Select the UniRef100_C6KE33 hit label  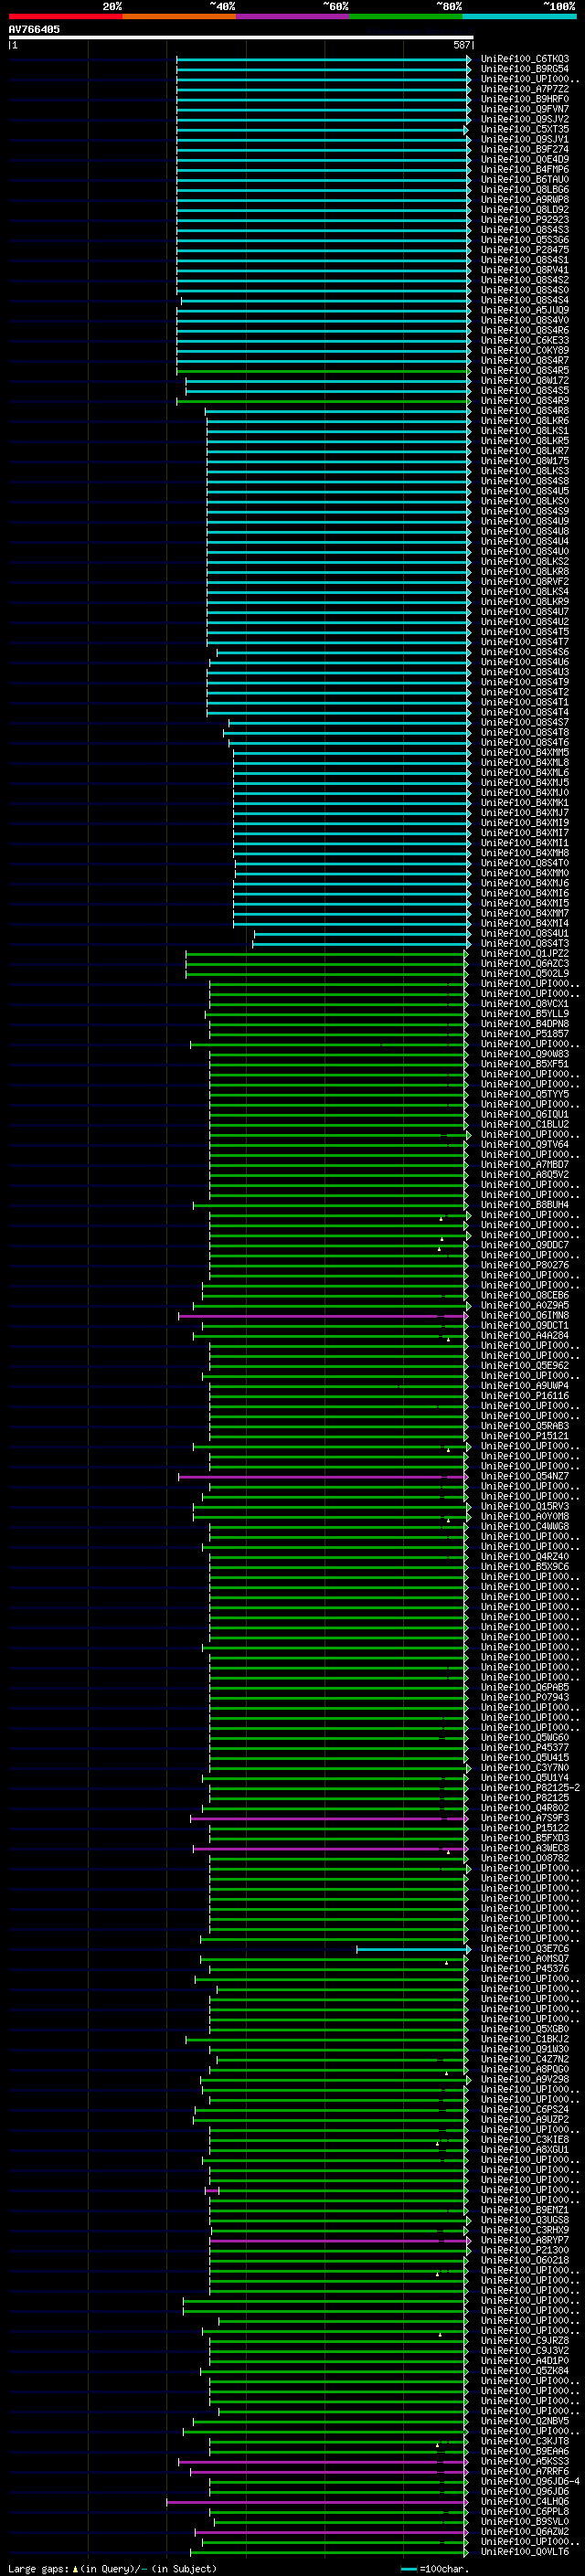pos(525,340)
